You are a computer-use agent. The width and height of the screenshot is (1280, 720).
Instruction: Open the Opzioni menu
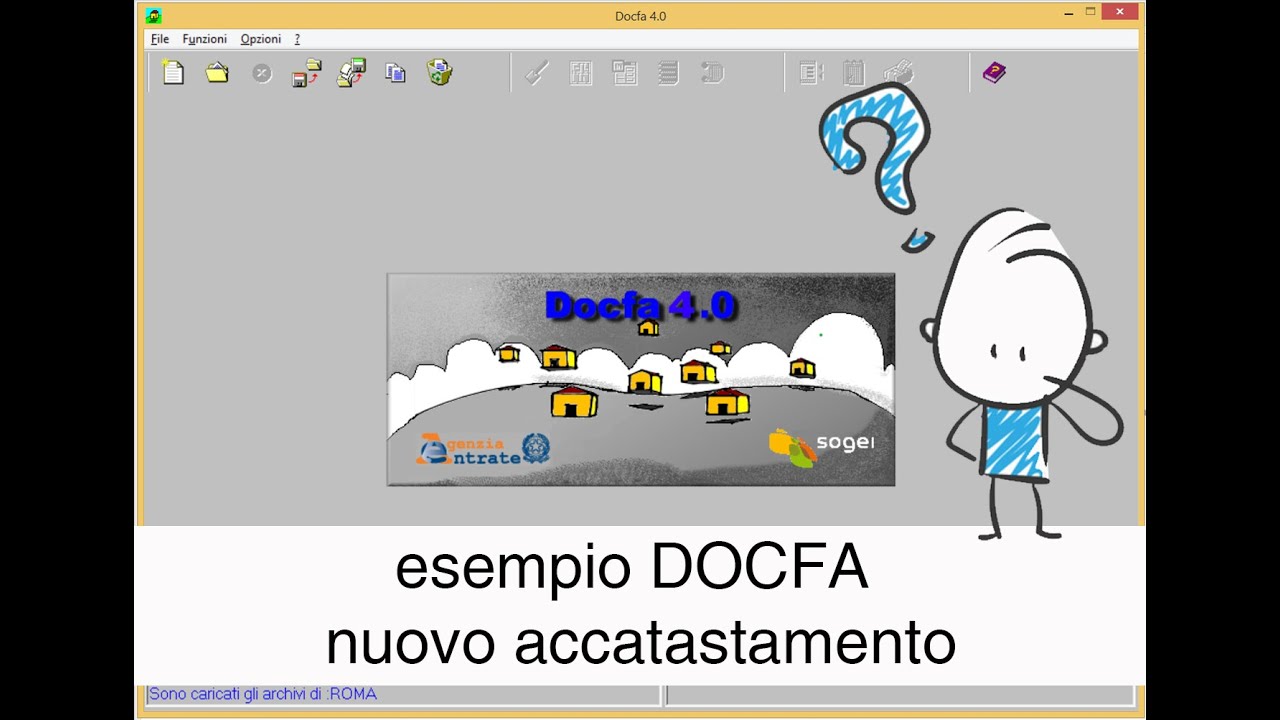pyautogui.click(x=260, y=39)
